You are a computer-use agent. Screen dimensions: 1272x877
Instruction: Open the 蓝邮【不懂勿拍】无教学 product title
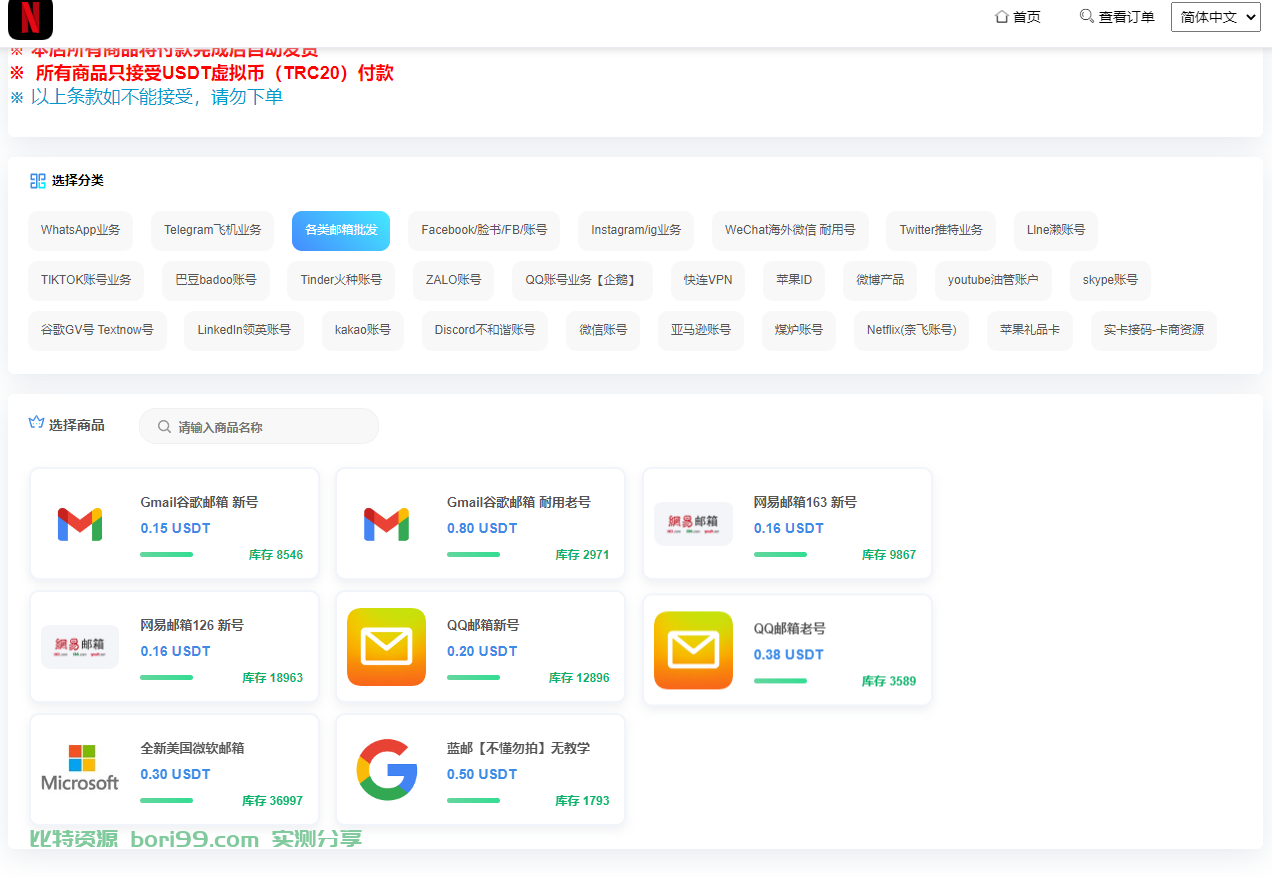pyautogui.click(x=518, y=748)
